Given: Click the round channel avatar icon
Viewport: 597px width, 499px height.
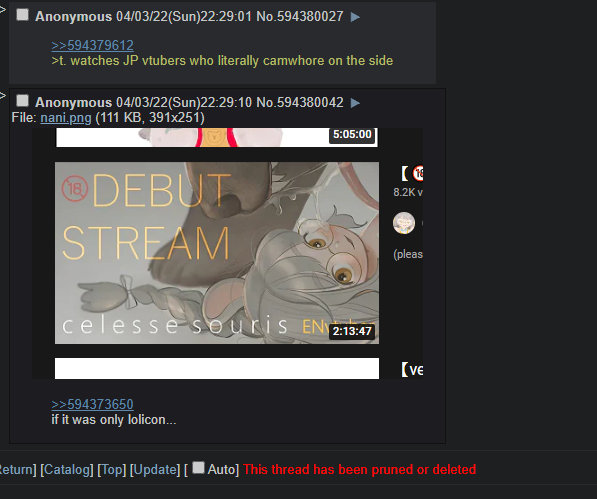Looking at the screenshot, I should pyautogui.click(x=404, y=223).
